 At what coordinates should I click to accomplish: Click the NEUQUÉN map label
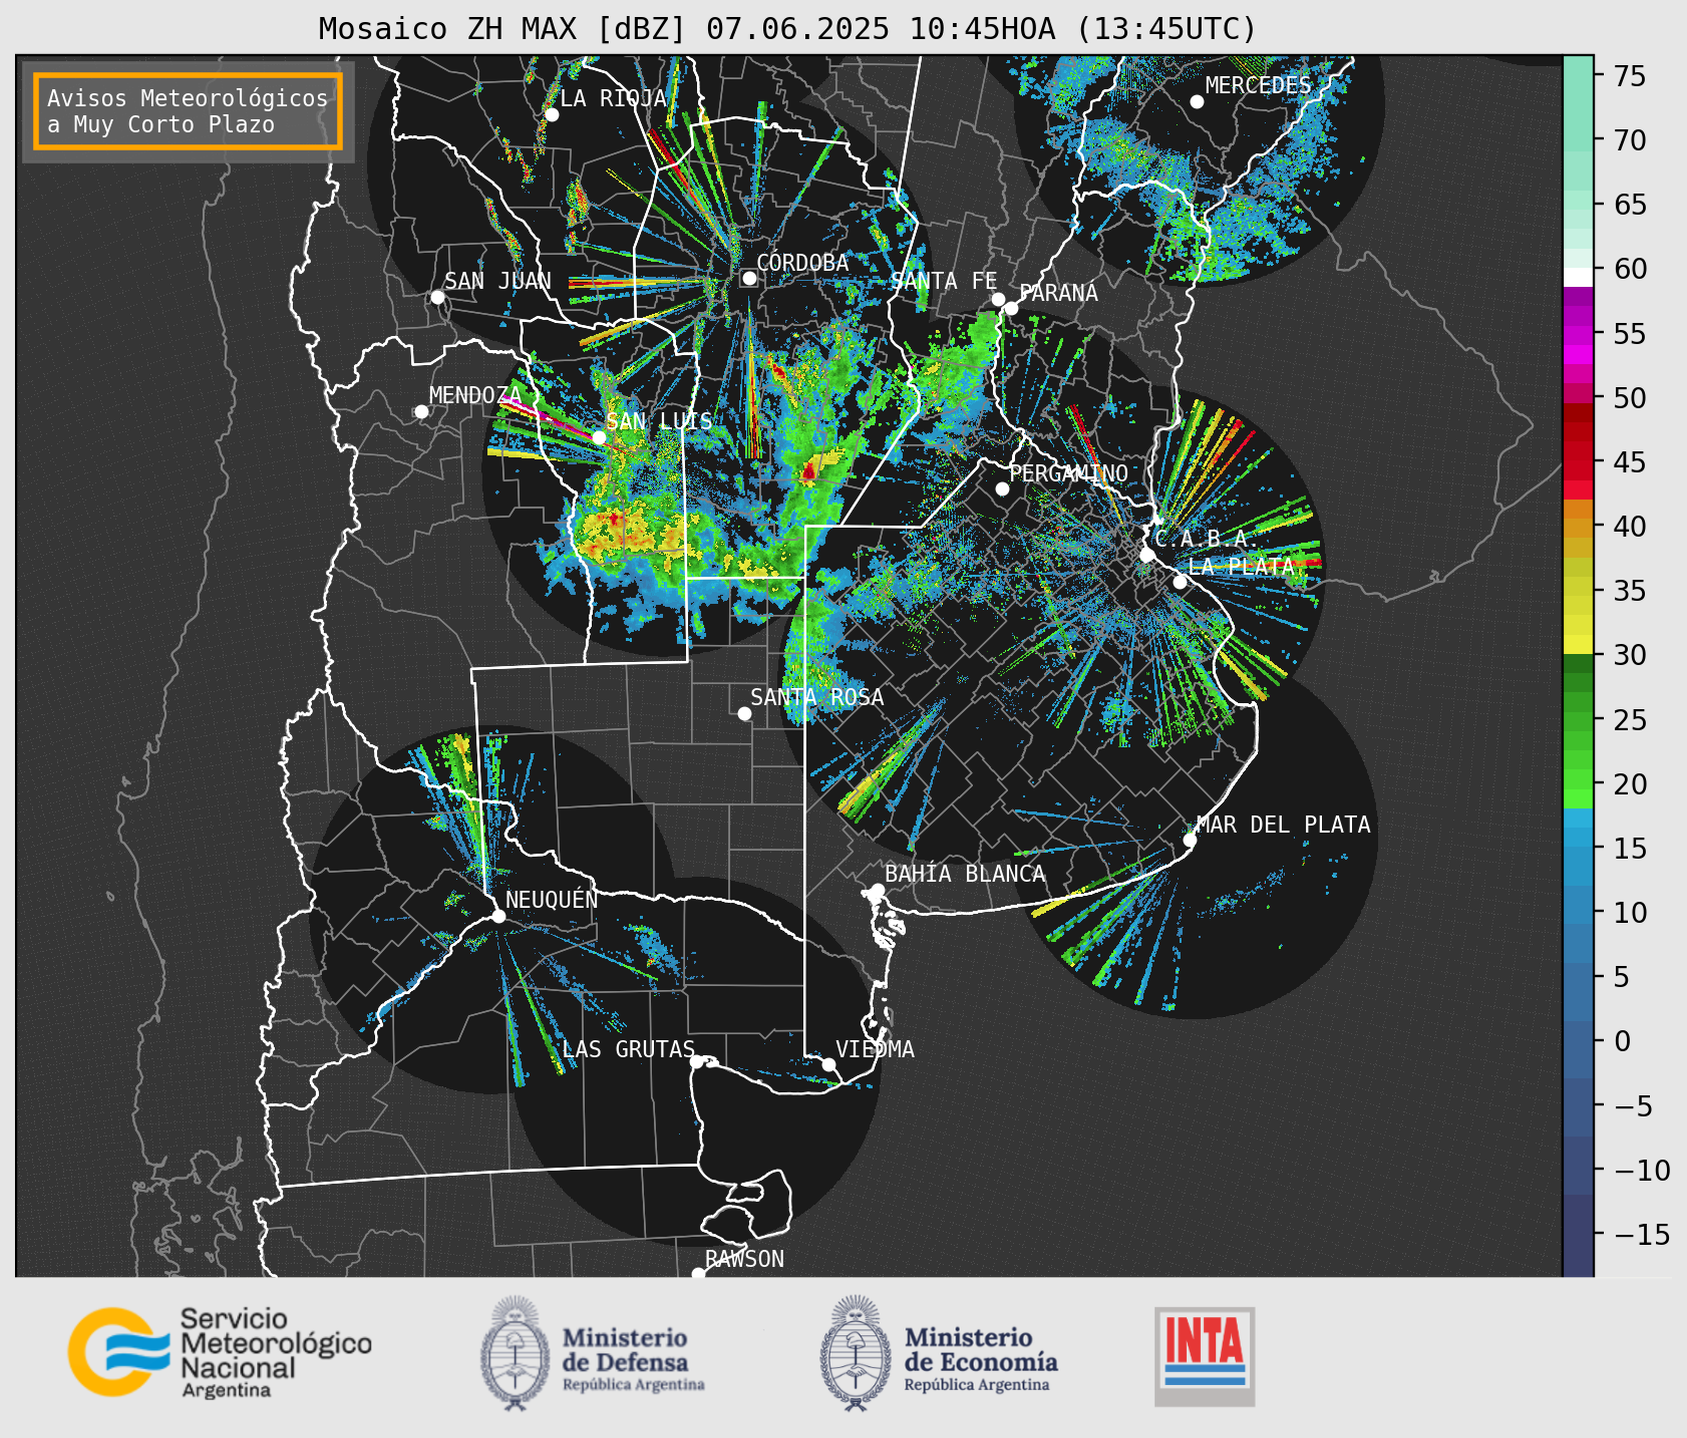tap(551, 899)
